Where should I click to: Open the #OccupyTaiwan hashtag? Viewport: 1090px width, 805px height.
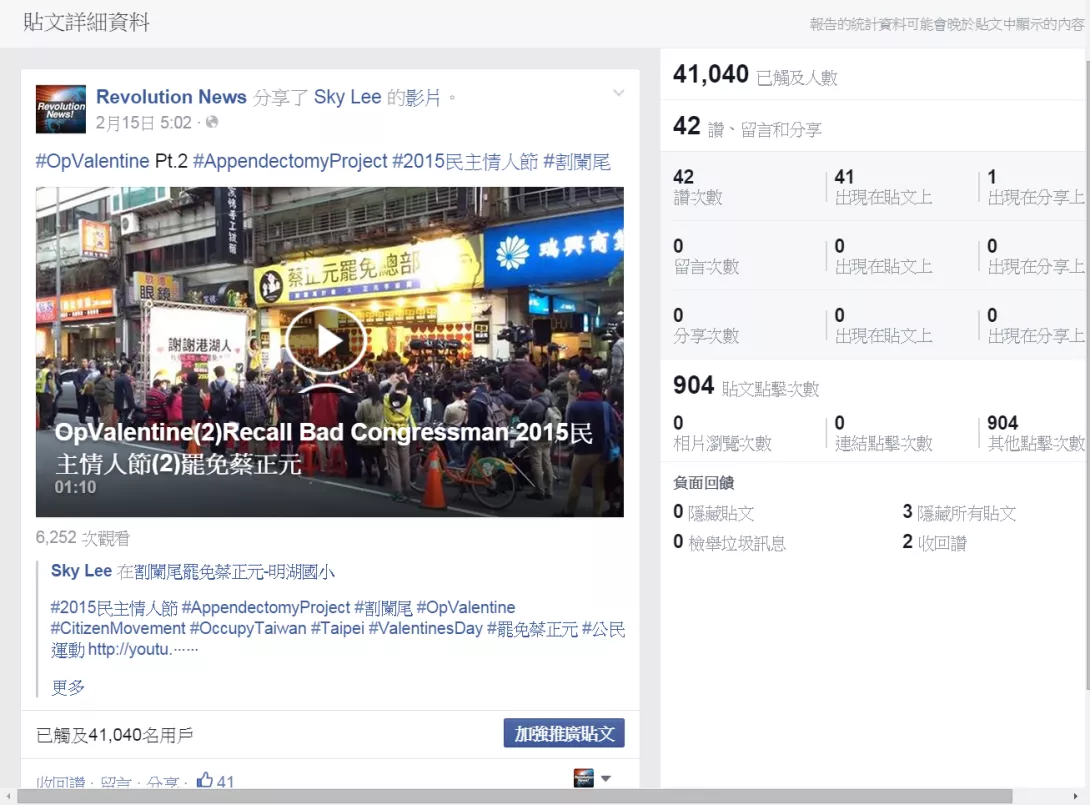tap(248, 628)
